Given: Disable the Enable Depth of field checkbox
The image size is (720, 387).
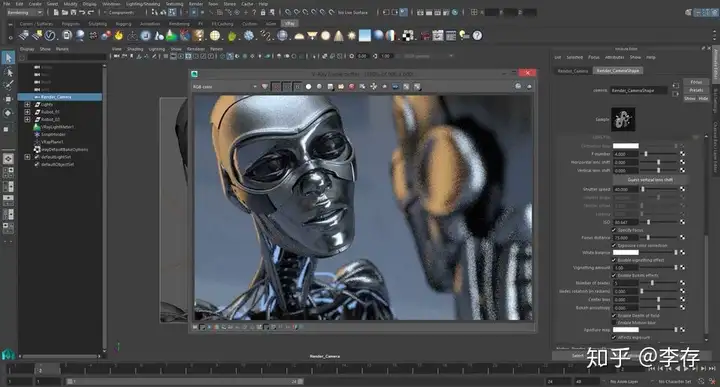Looking at the screenshot, I should click(x=614, y=315).
